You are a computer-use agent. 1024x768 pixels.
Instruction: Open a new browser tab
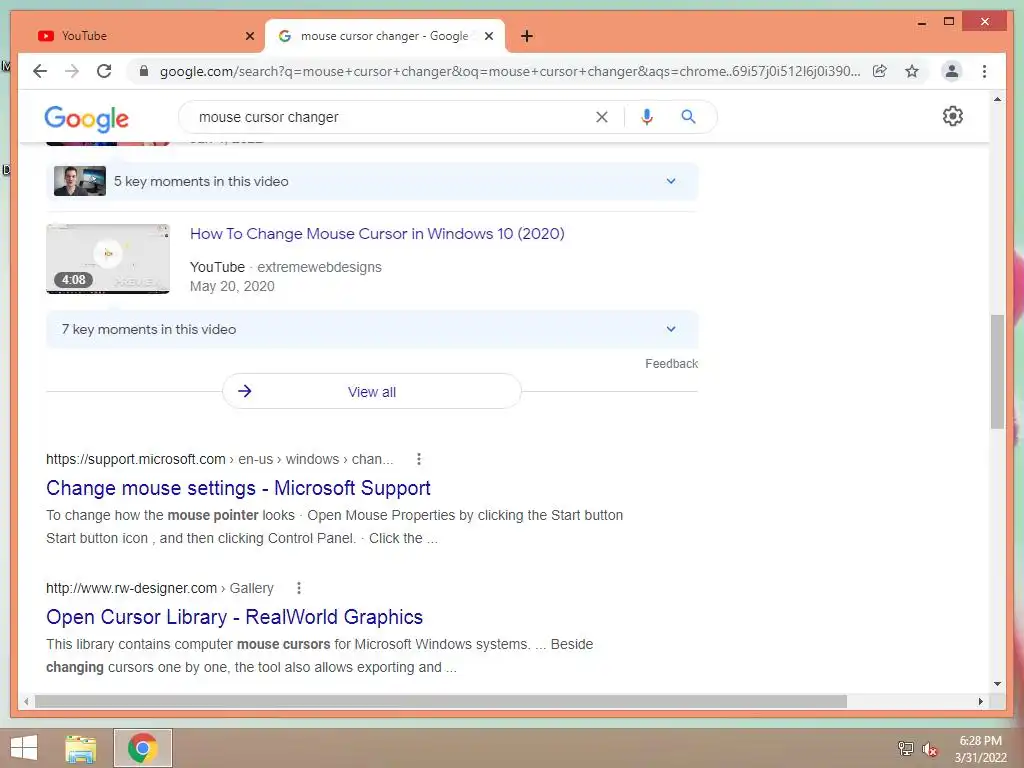click(x=527, y=36)
